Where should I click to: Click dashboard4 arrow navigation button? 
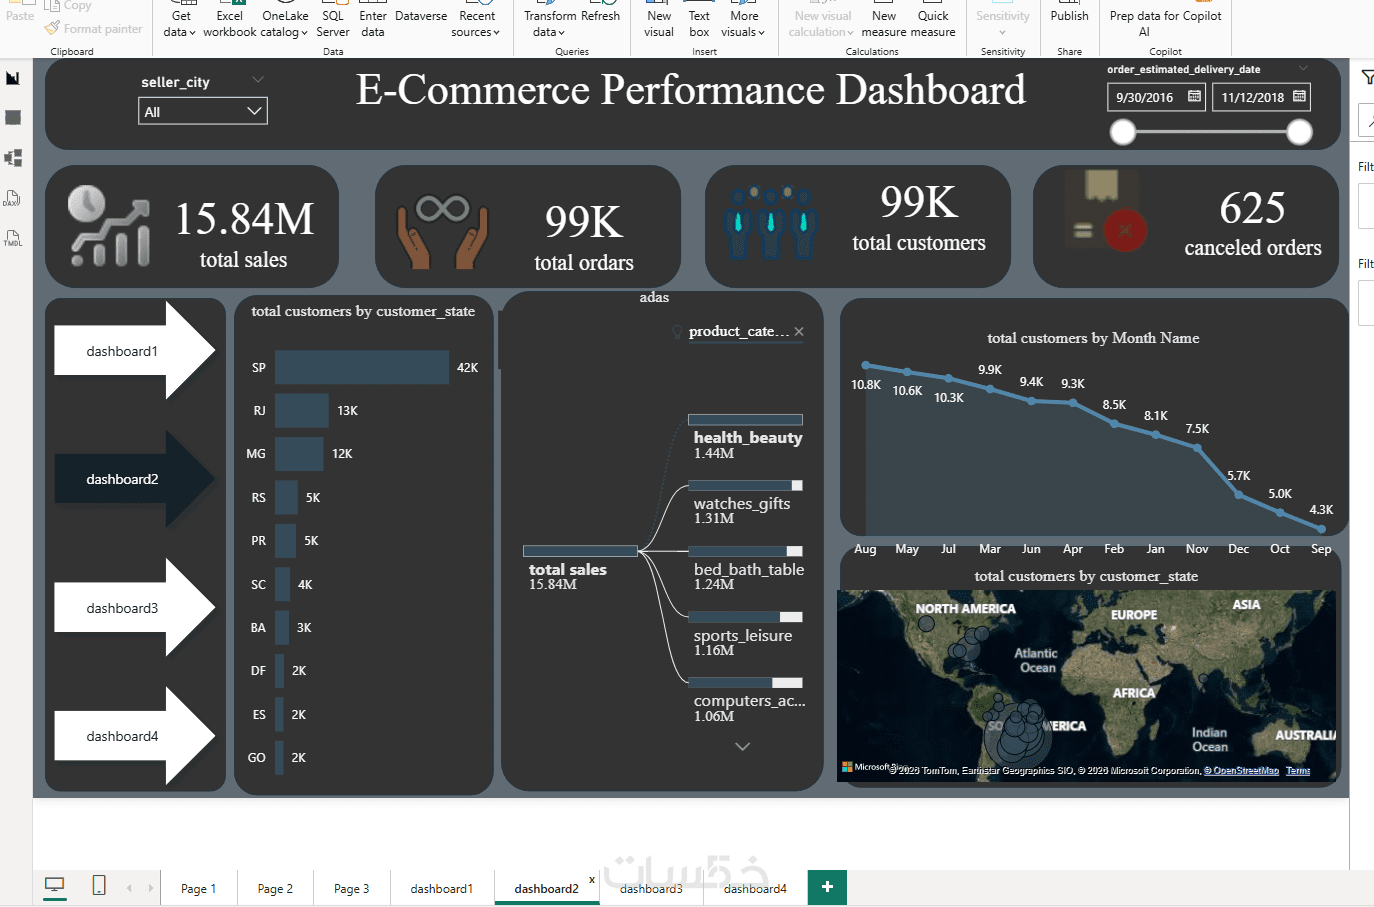click(x=135, y=736)
